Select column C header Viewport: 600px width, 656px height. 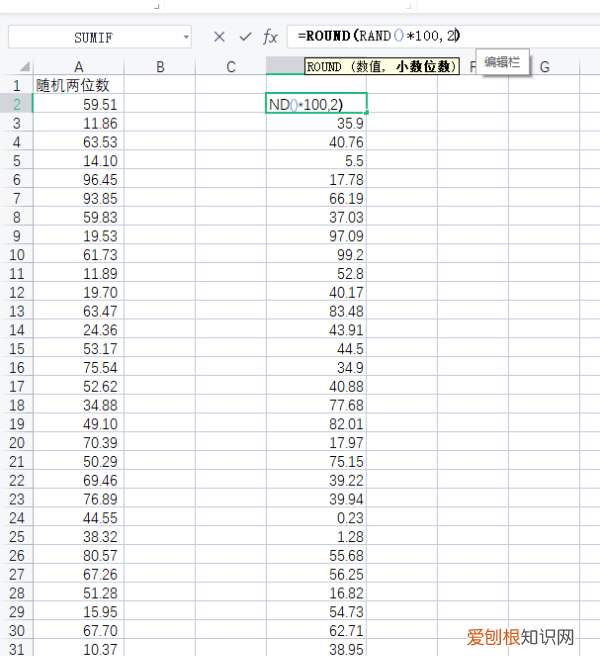pyautogui.click(x=231, y=67)
